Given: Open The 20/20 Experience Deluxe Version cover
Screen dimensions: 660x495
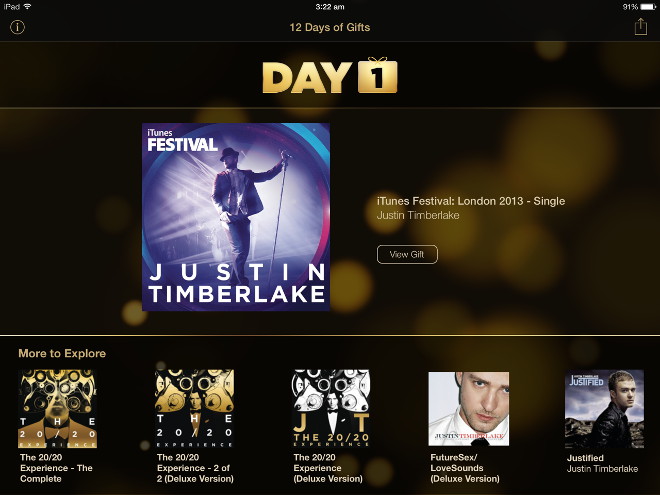Looking at the screenshot, I should pyautogui.click(x=331, y=409).
